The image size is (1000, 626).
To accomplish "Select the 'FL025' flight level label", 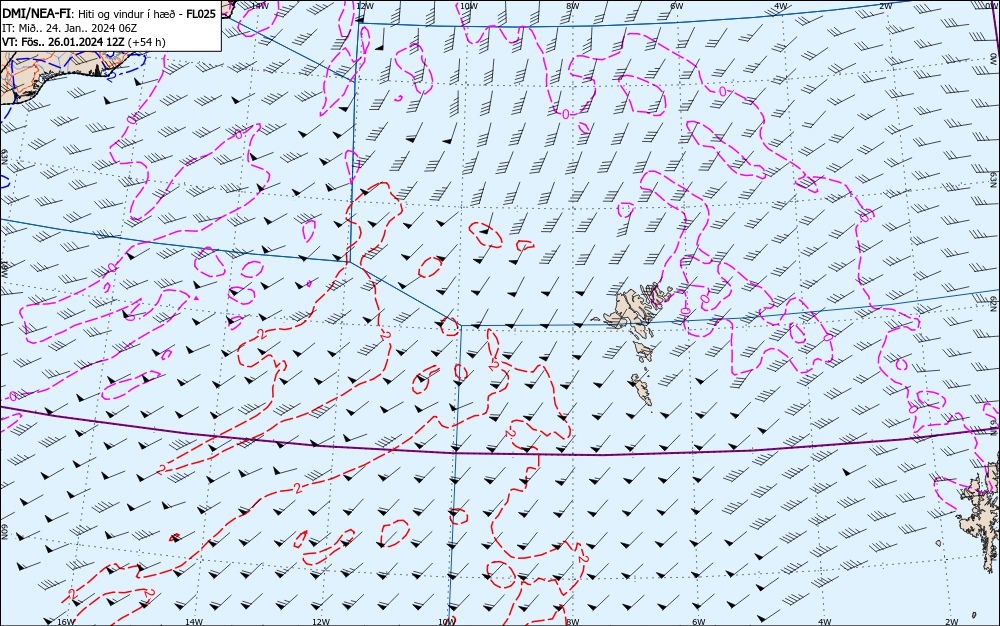I will [x=201, y=13].
